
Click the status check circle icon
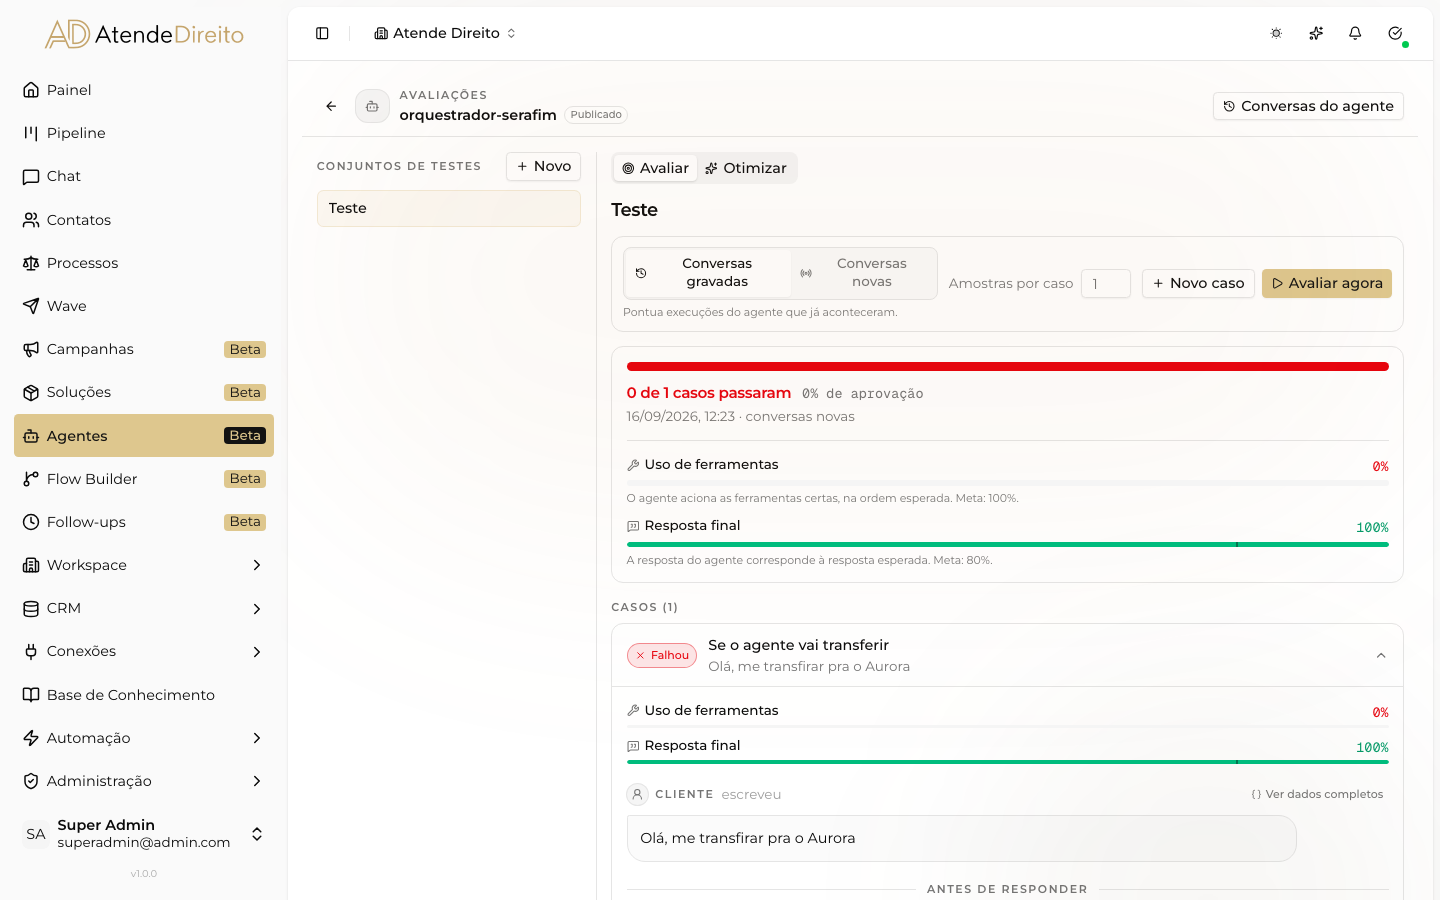coord(1395,33)
